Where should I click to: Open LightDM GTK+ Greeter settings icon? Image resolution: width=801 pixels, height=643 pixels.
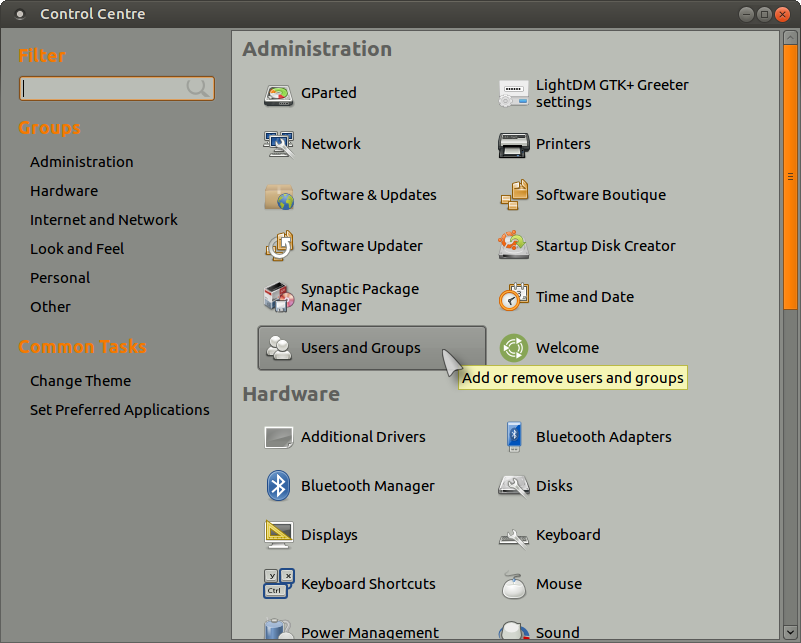pos(513,93)
